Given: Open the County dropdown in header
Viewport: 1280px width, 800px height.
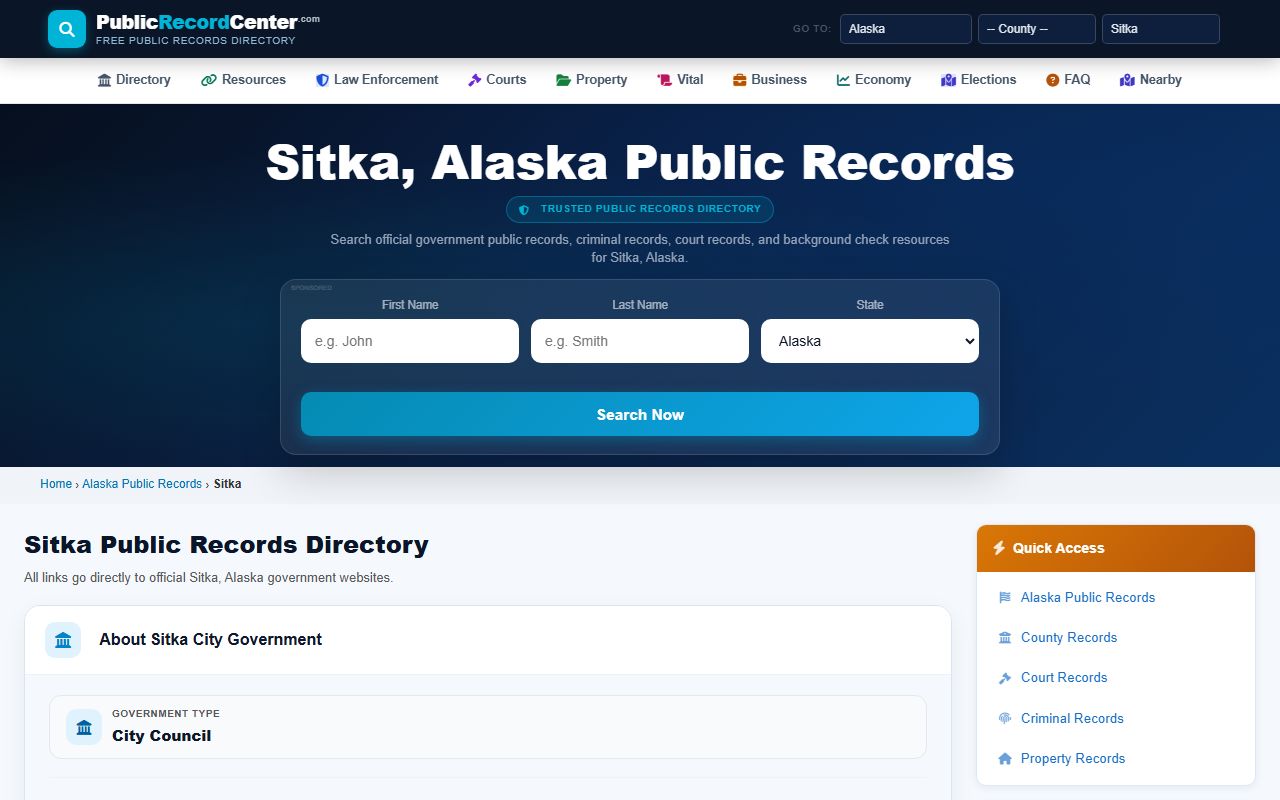Looking at the screenshot, I should click(x=1037, y=29).
